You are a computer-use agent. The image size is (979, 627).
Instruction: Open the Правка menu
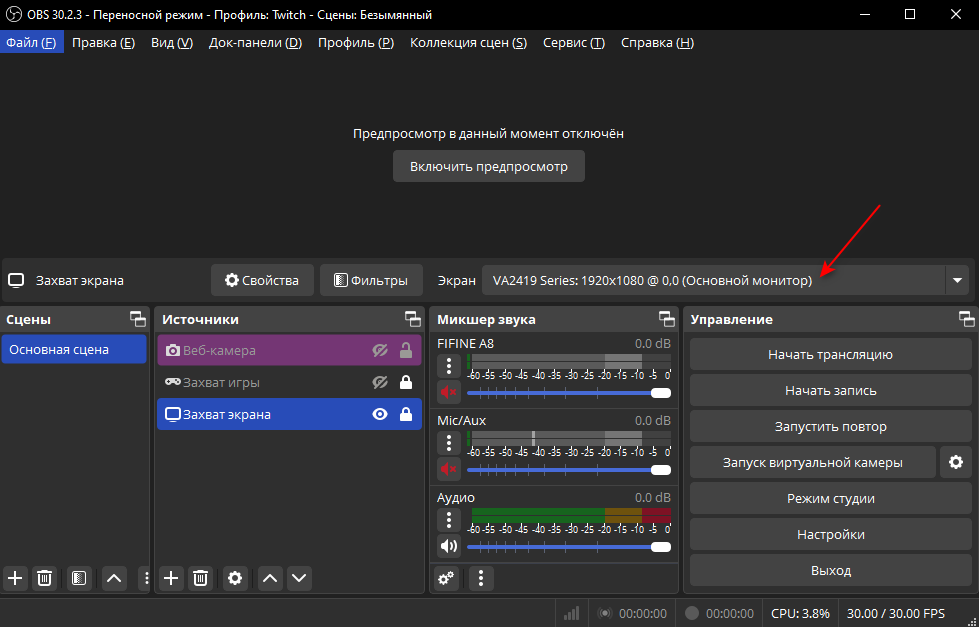coord(104,42)
